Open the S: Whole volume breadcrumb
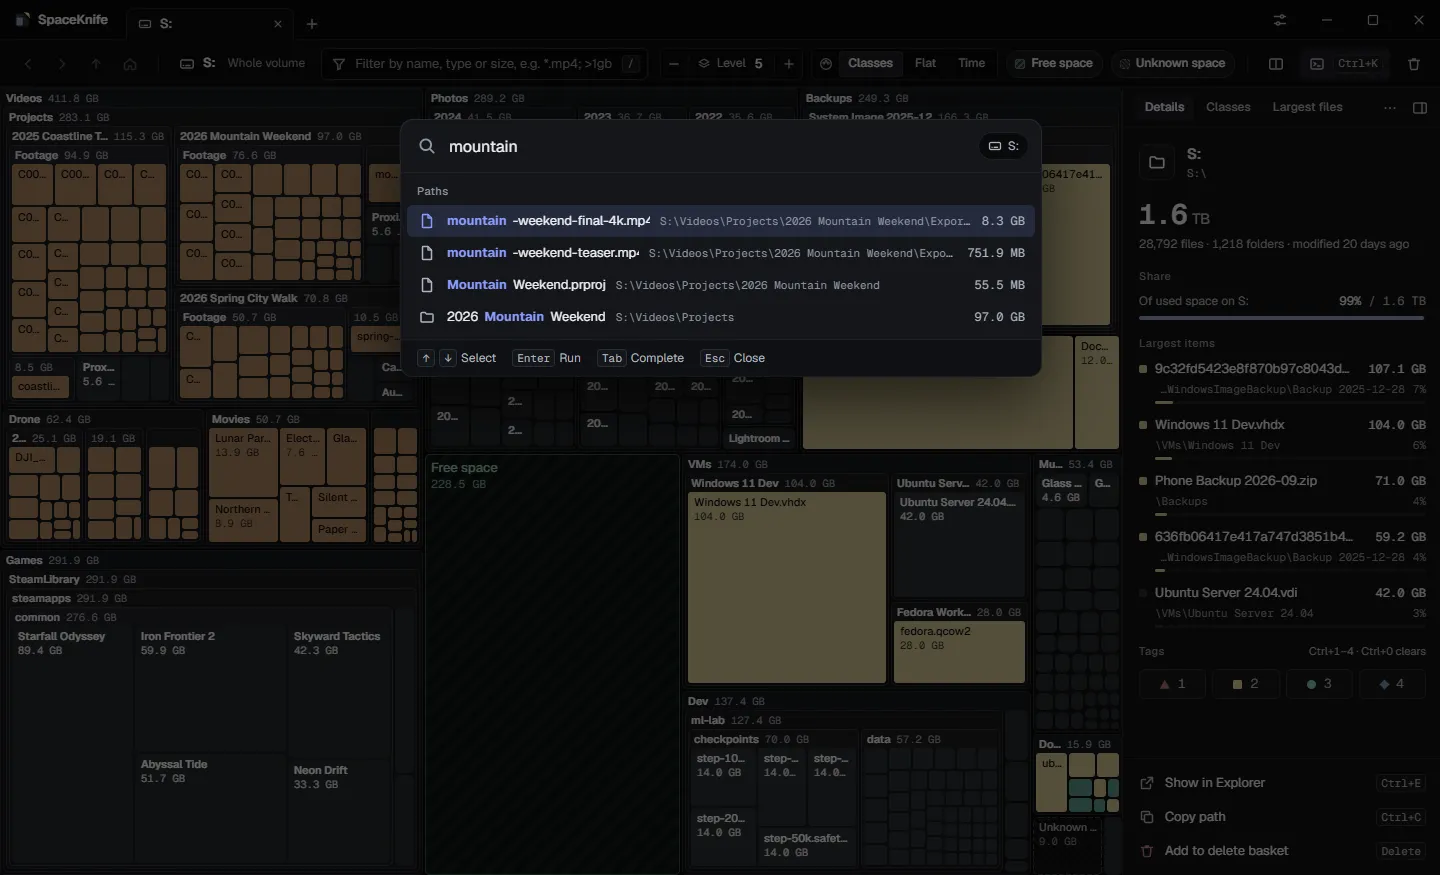 [242, 64]
